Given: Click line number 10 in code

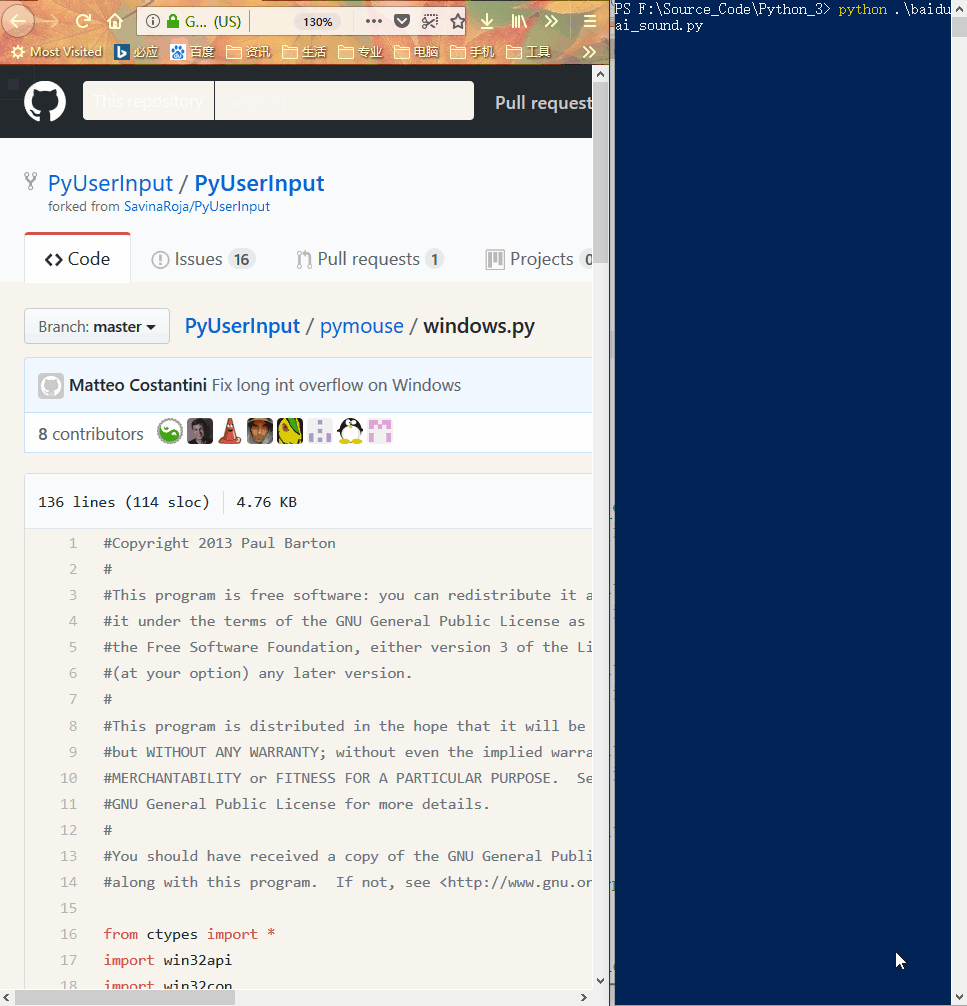Looking at the screenshot, I should click(68, 778).
